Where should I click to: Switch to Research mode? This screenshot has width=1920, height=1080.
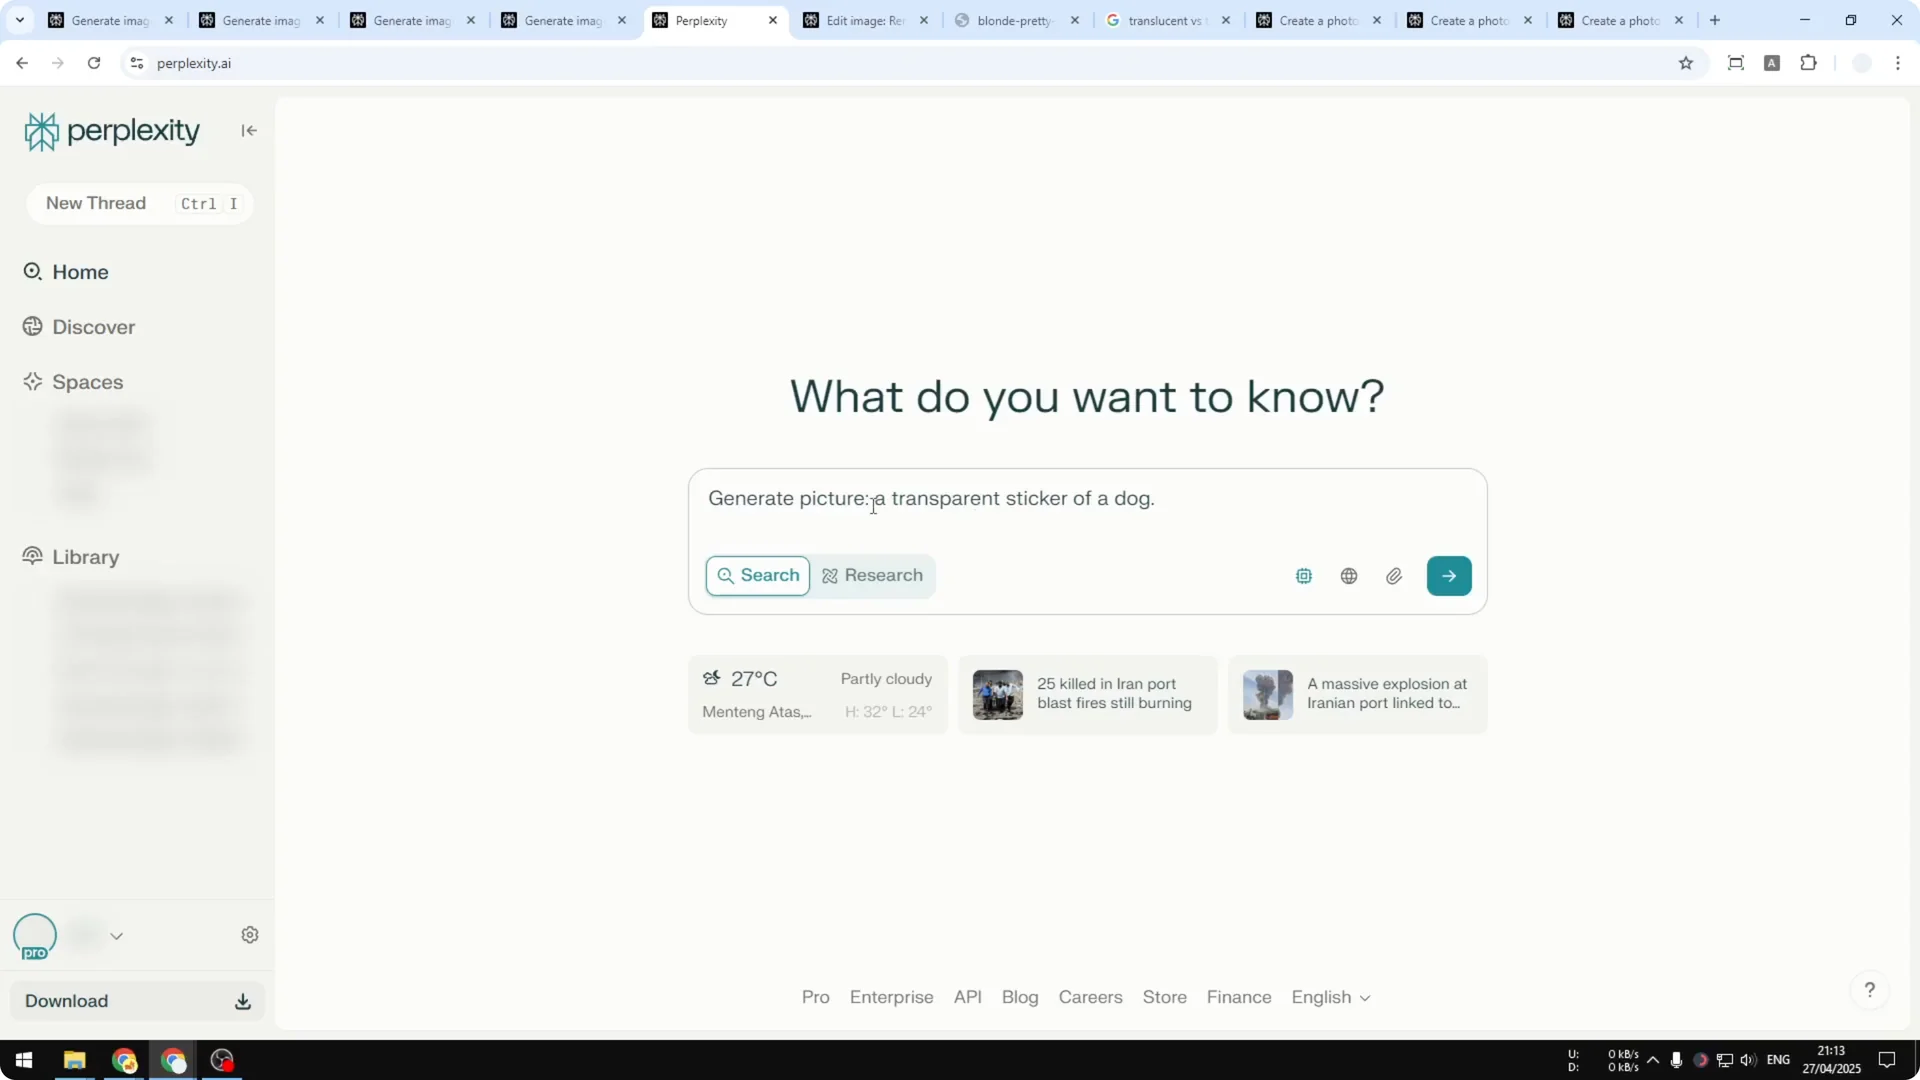coord(872,575)
